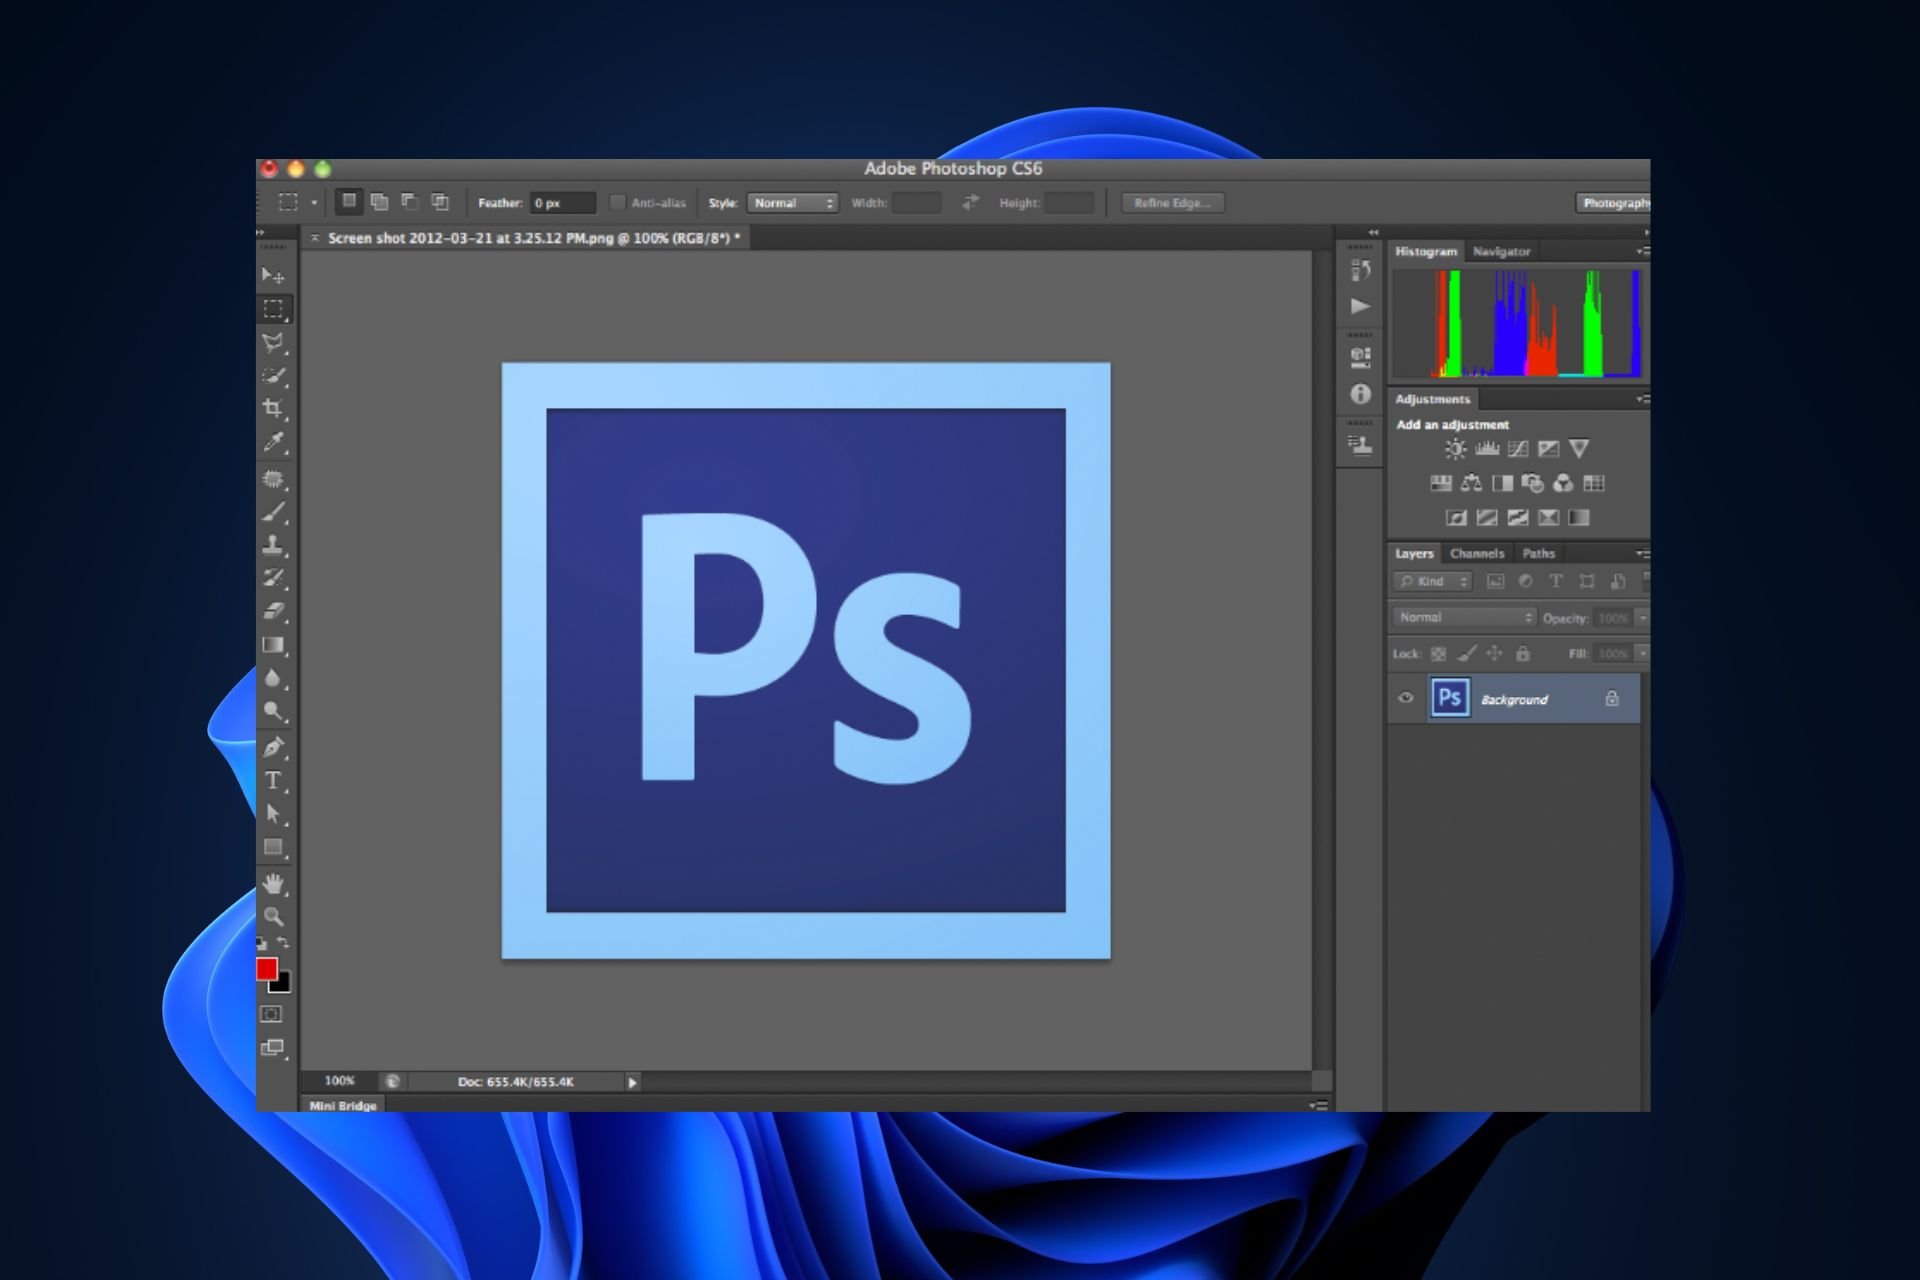Toggle Quick Mask mode
Screen dimensions: 1920x1280
point(271,1014)
